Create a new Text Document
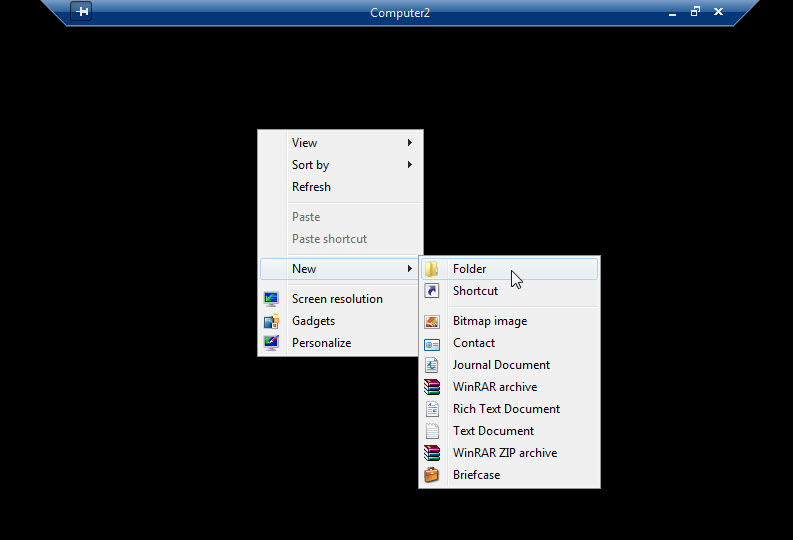Viewport: 793px width, 540px height. 509,431
